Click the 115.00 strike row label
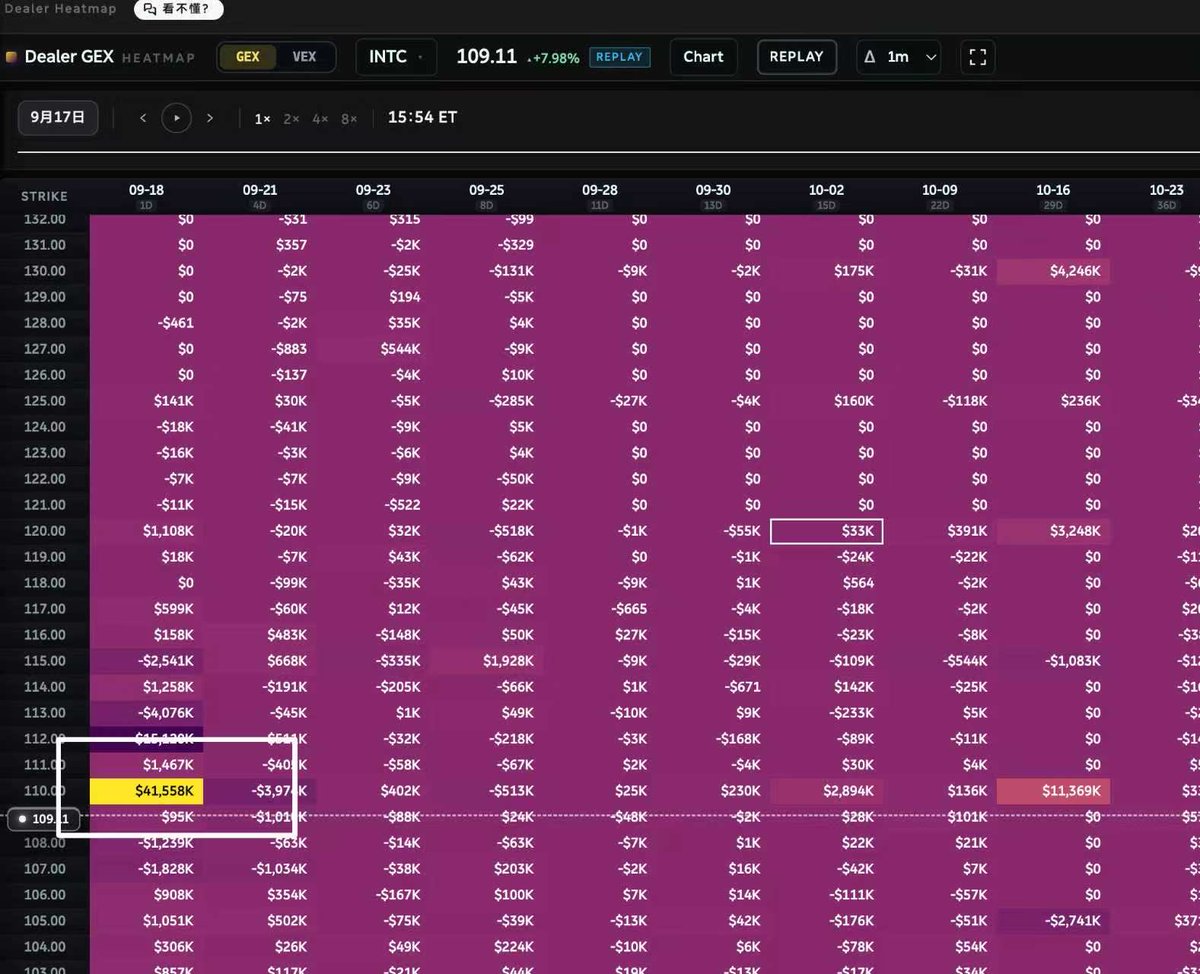This screenshot has height=974, width=1200. point(44,661)
